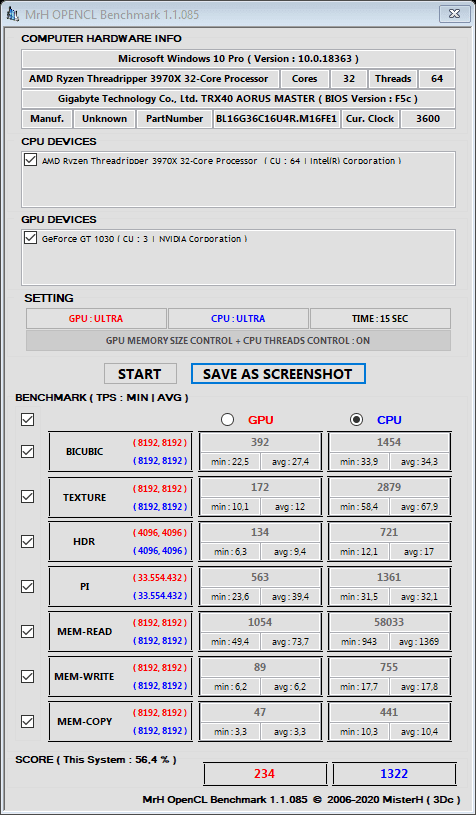Click the TEXTURE GPU score 172
Image resolution: width=476 pixels, height=815 pixels.
tap(260, 487)
